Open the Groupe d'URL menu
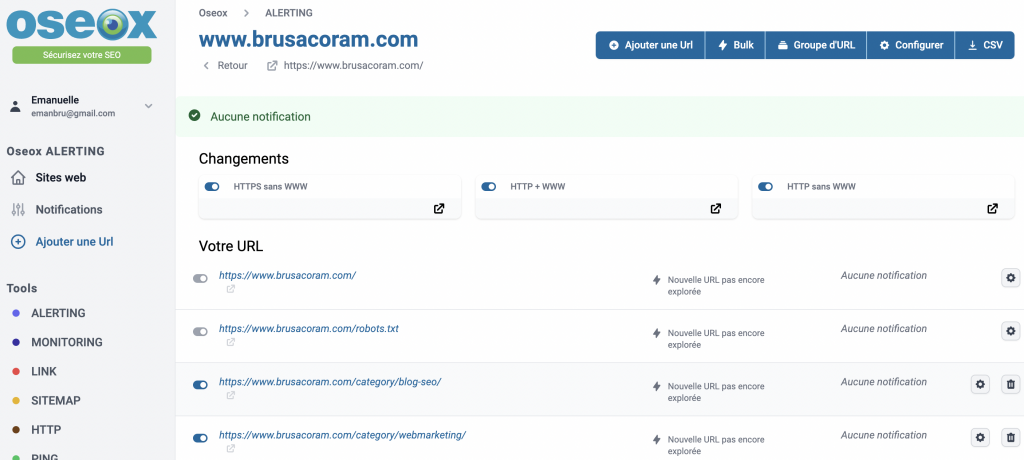 pos(815,45)
